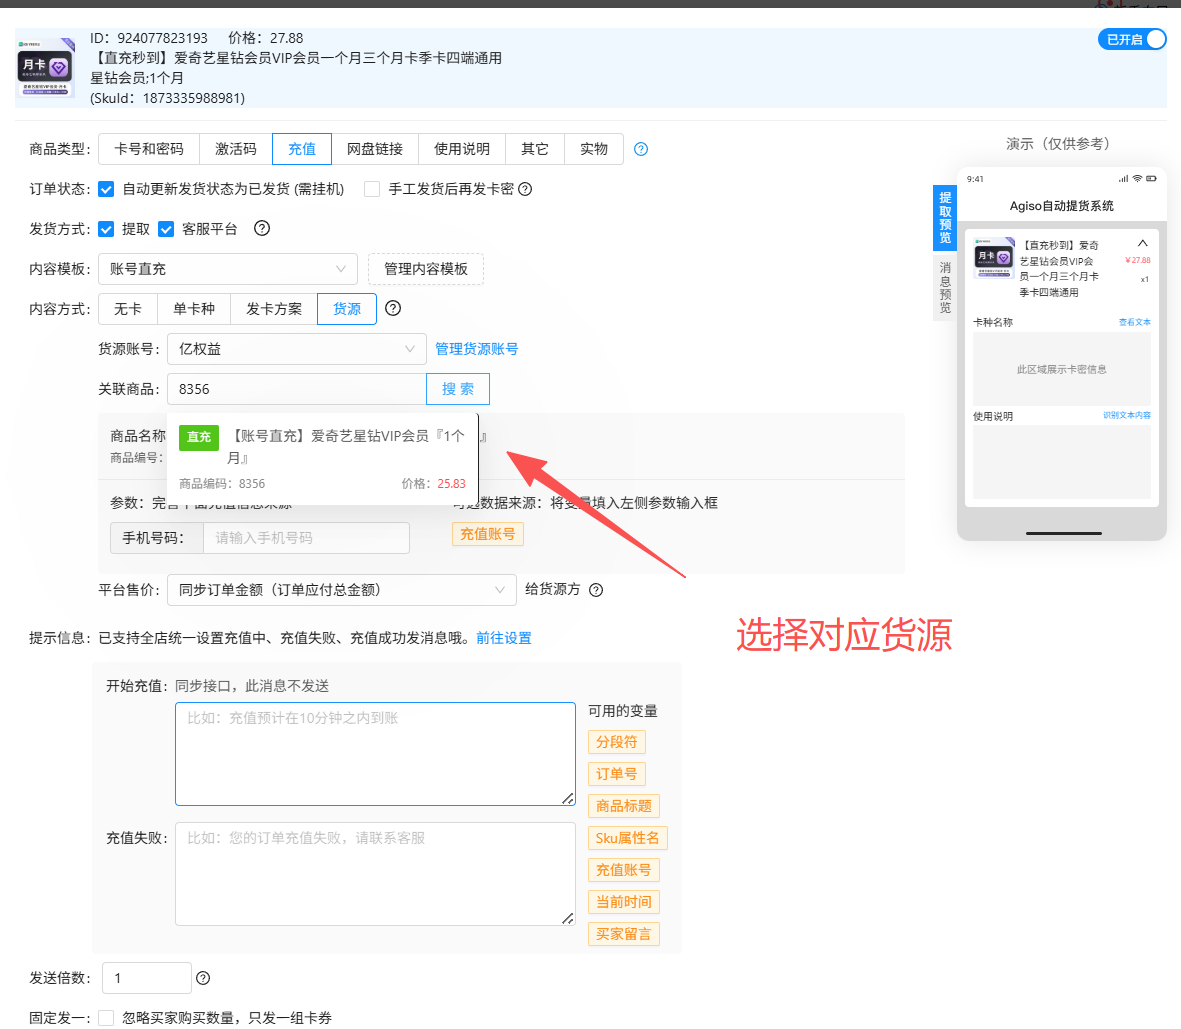
Task: Insert 当前时间 variable
Action: pos(624,902)
